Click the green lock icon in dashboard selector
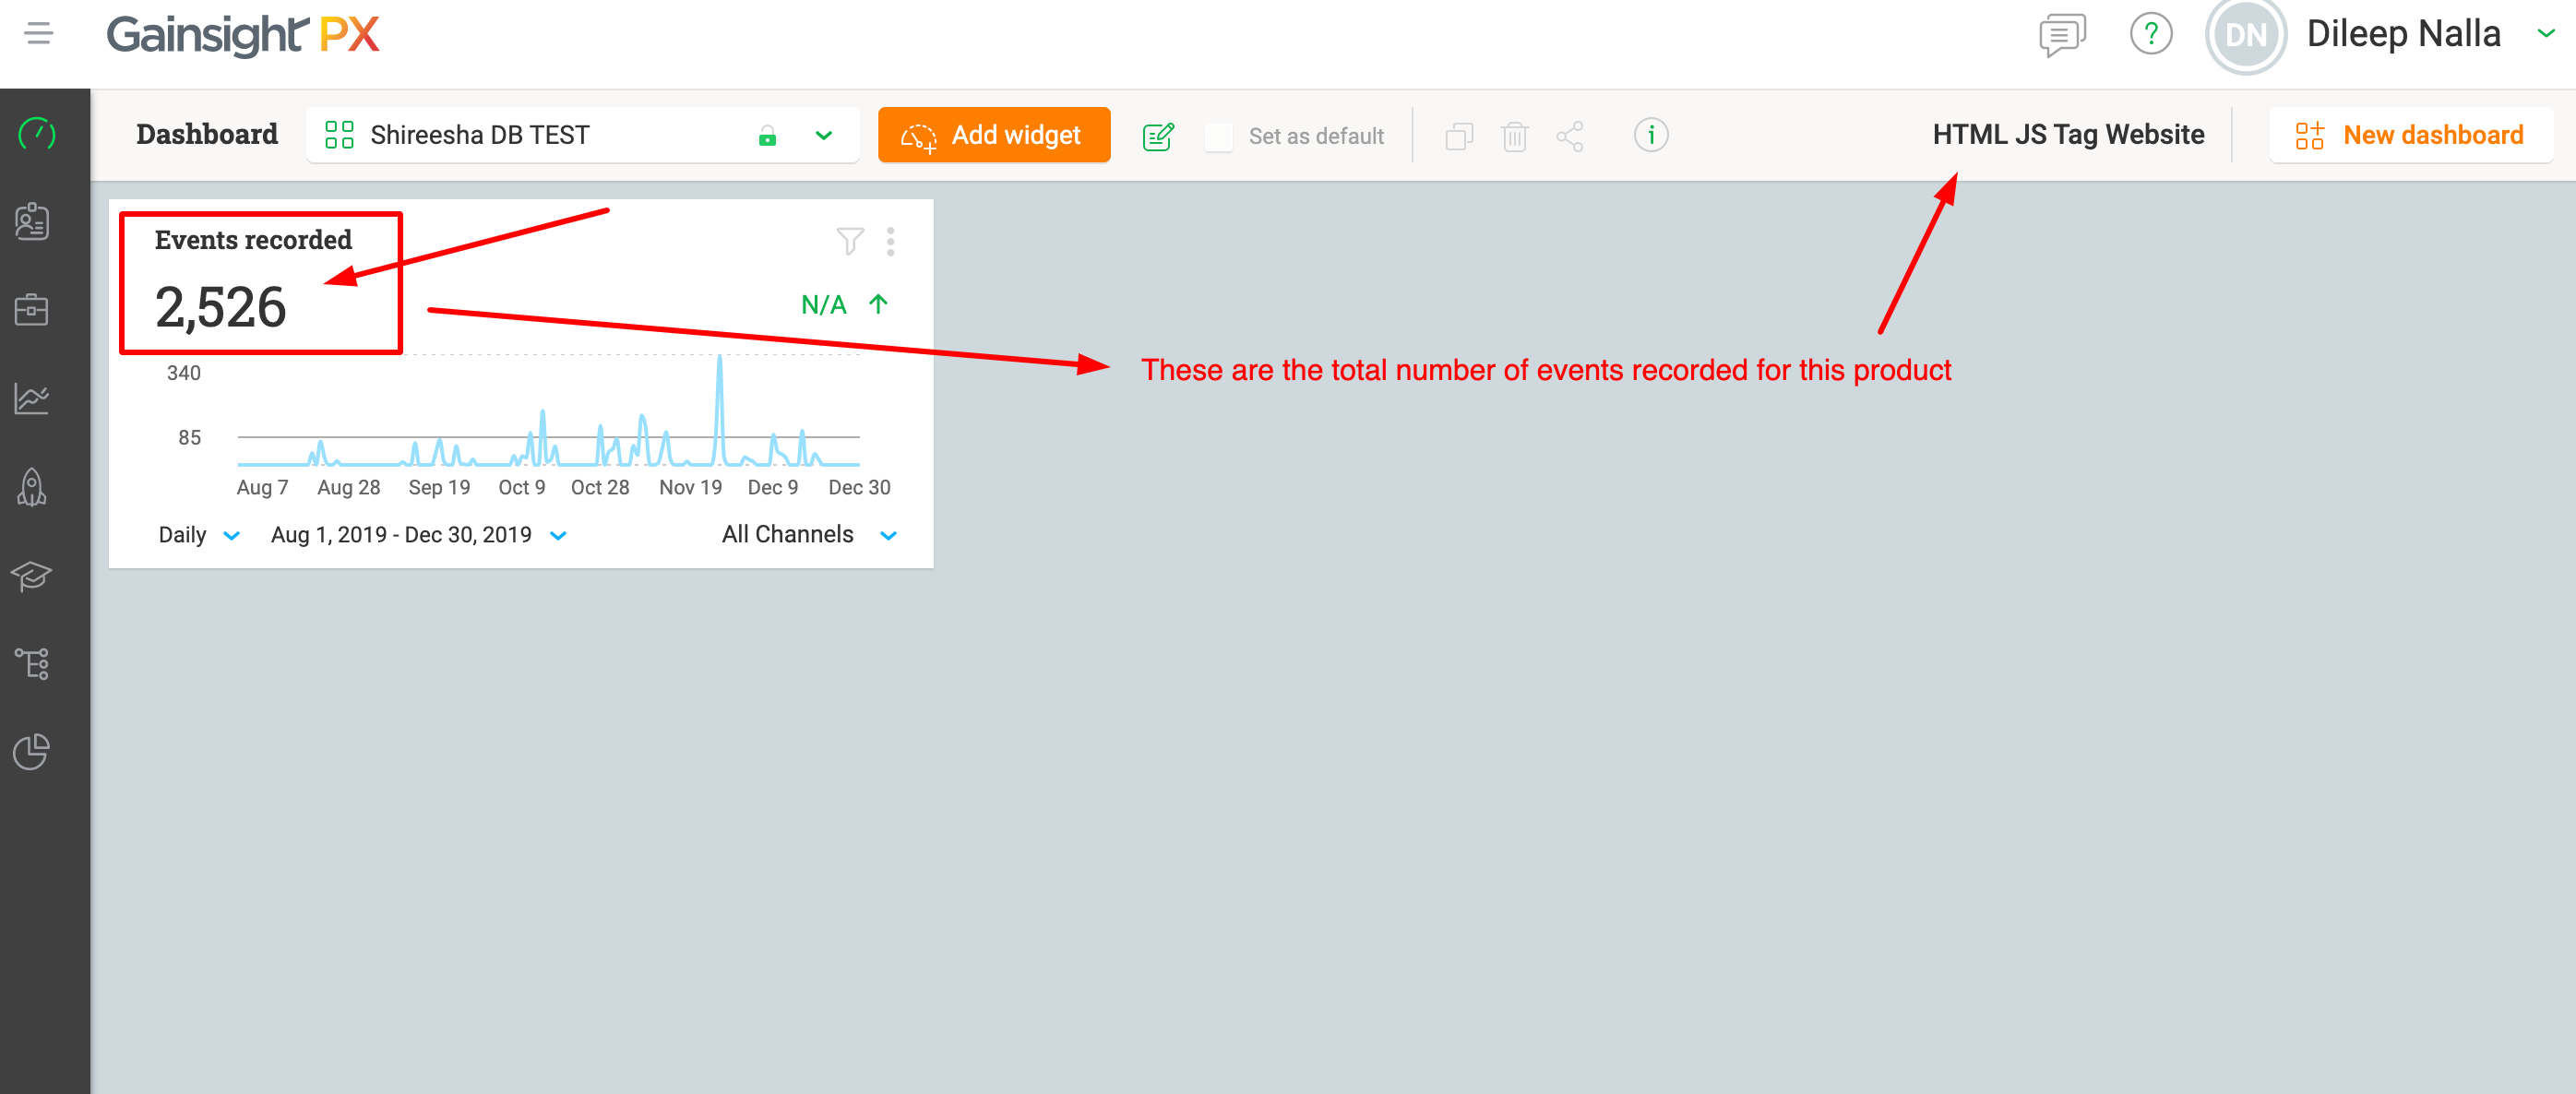 click(767, 136)
